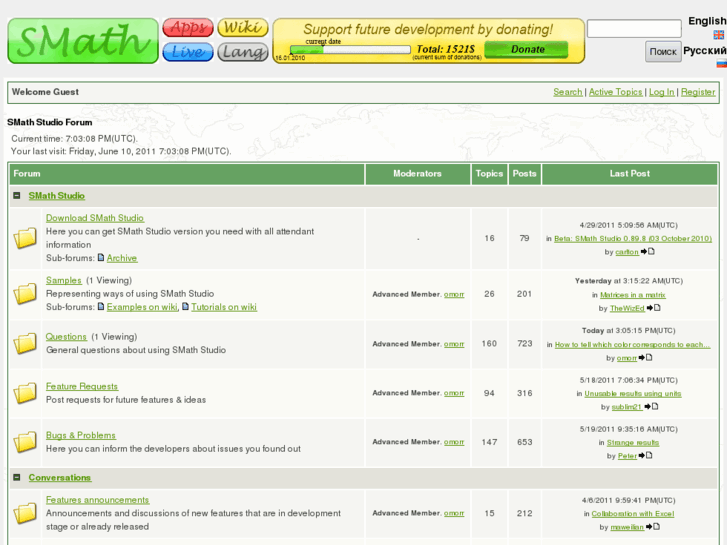
Task: Switch language to English
Action: coord(707,21)
